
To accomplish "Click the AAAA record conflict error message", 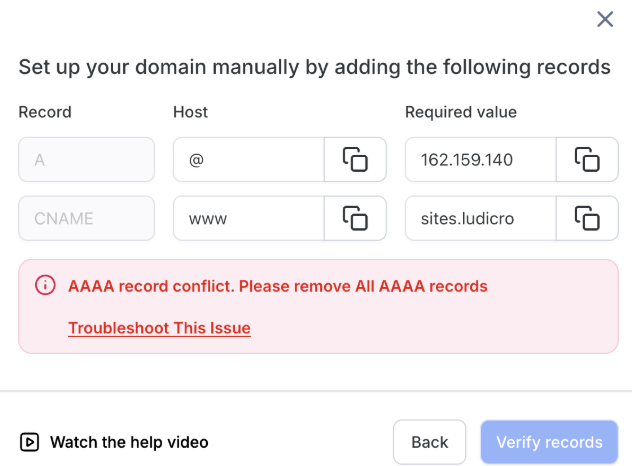I will click(278, 286).
